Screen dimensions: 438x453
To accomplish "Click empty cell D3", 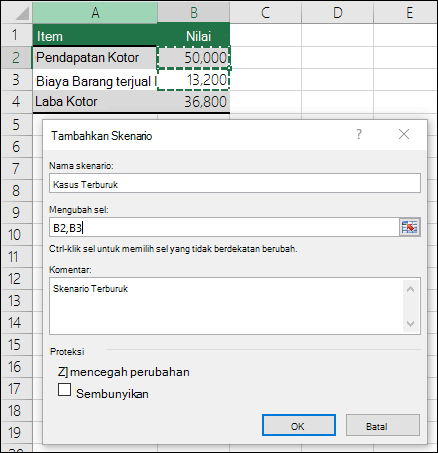I will 338,80.
